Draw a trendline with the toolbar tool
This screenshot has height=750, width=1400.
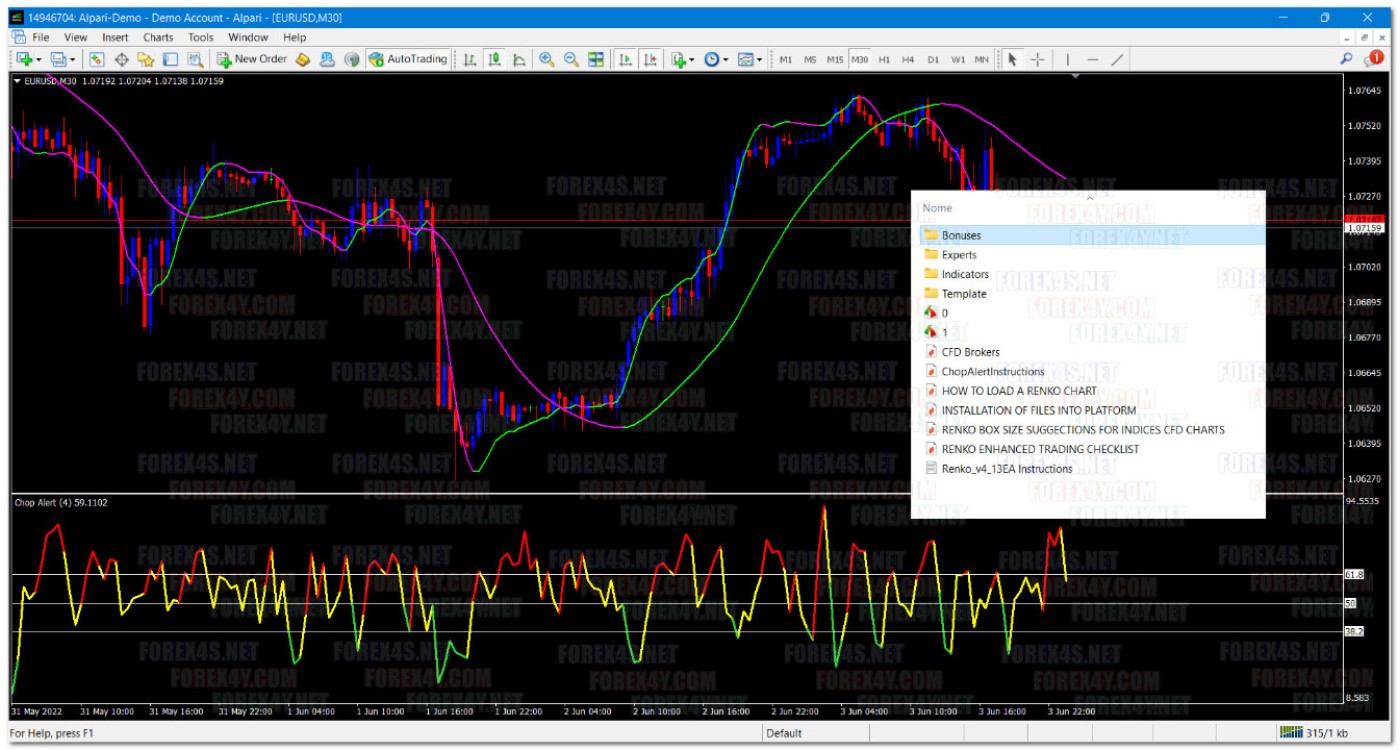(1117, 60)
